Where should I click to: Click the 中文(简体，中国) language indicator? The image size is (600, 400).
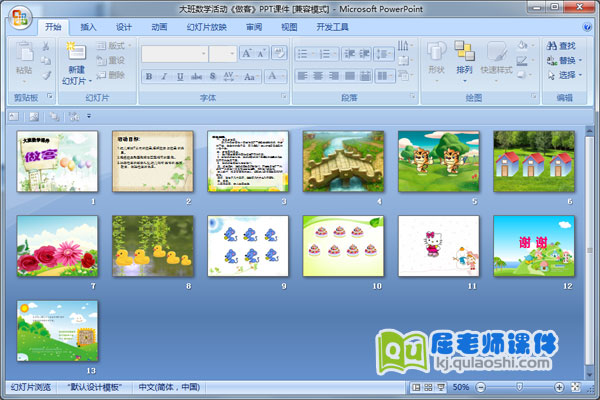pyautogui.click(x=169, y=387)
